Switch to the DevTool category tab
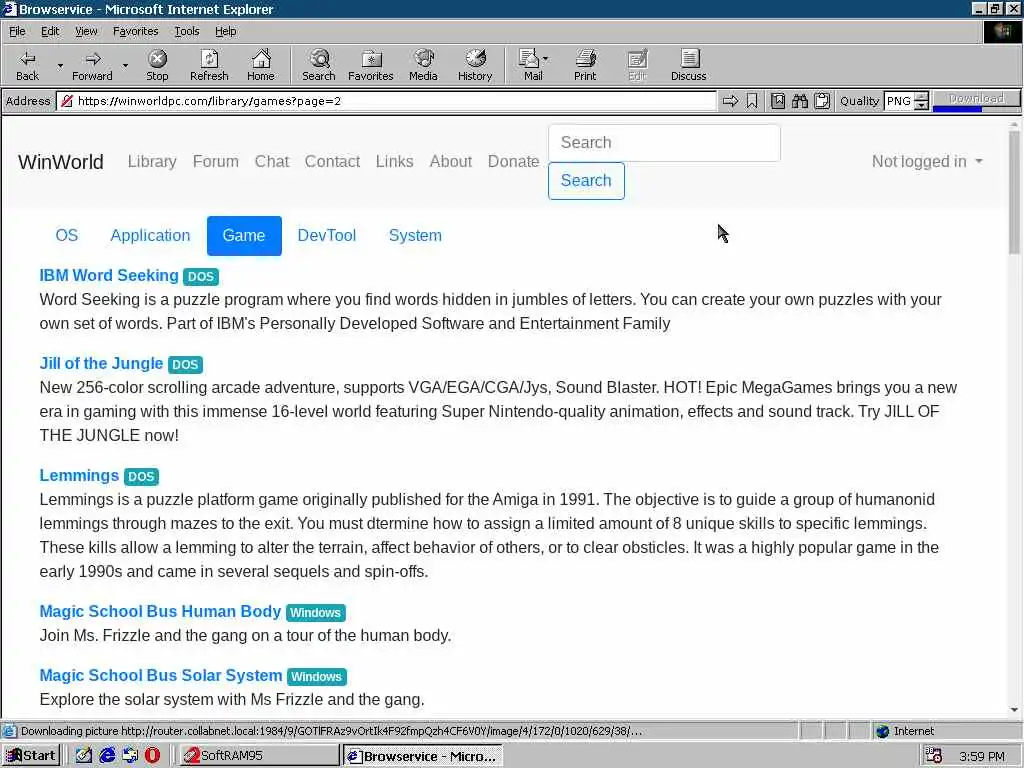 [x=327, y=236]
